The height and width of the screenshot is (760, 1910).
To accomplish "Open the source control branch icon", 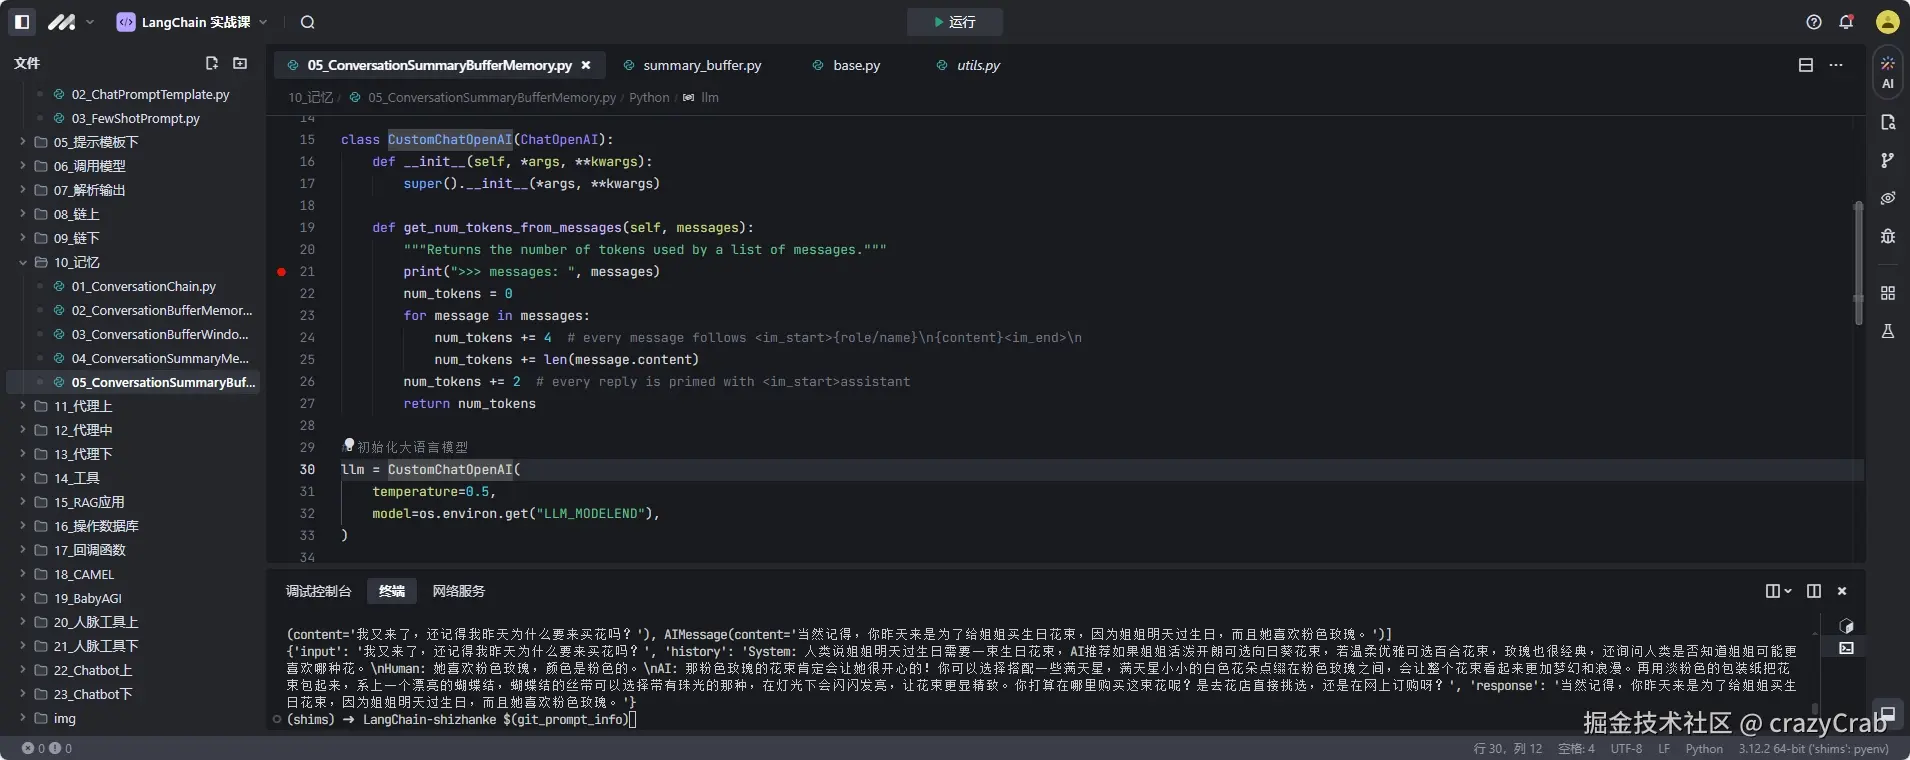I will [x=1887, y=160].
